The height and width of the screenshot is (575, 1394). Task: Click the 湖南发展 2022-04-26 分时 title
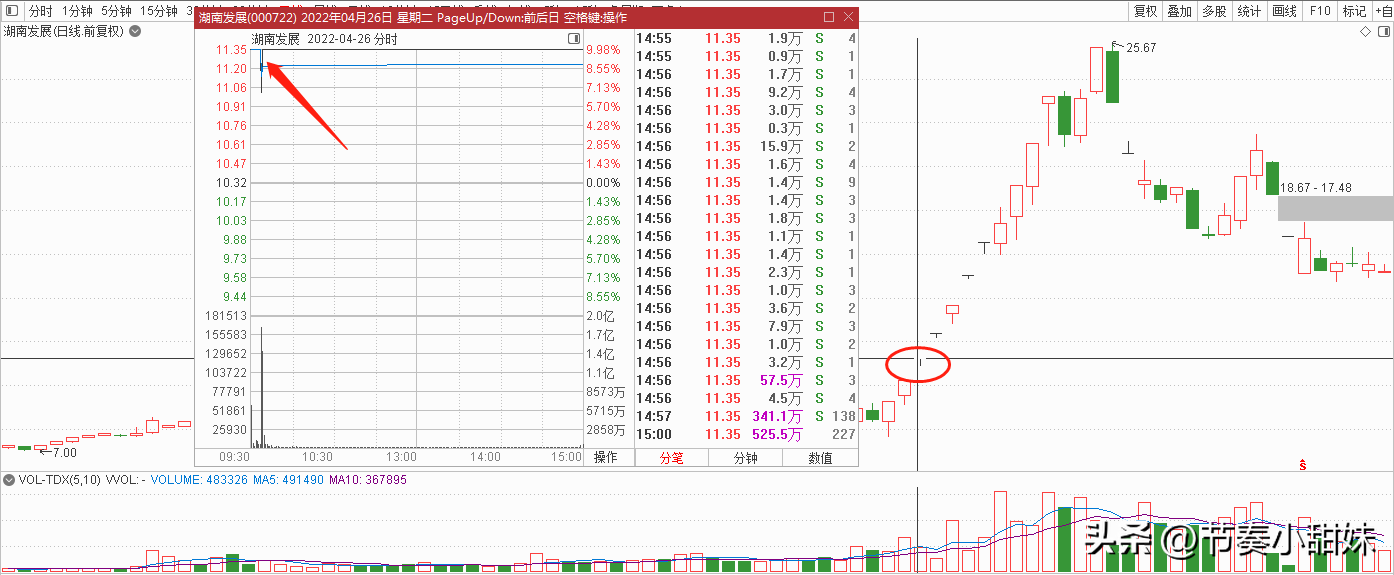(x=324, y=39)
